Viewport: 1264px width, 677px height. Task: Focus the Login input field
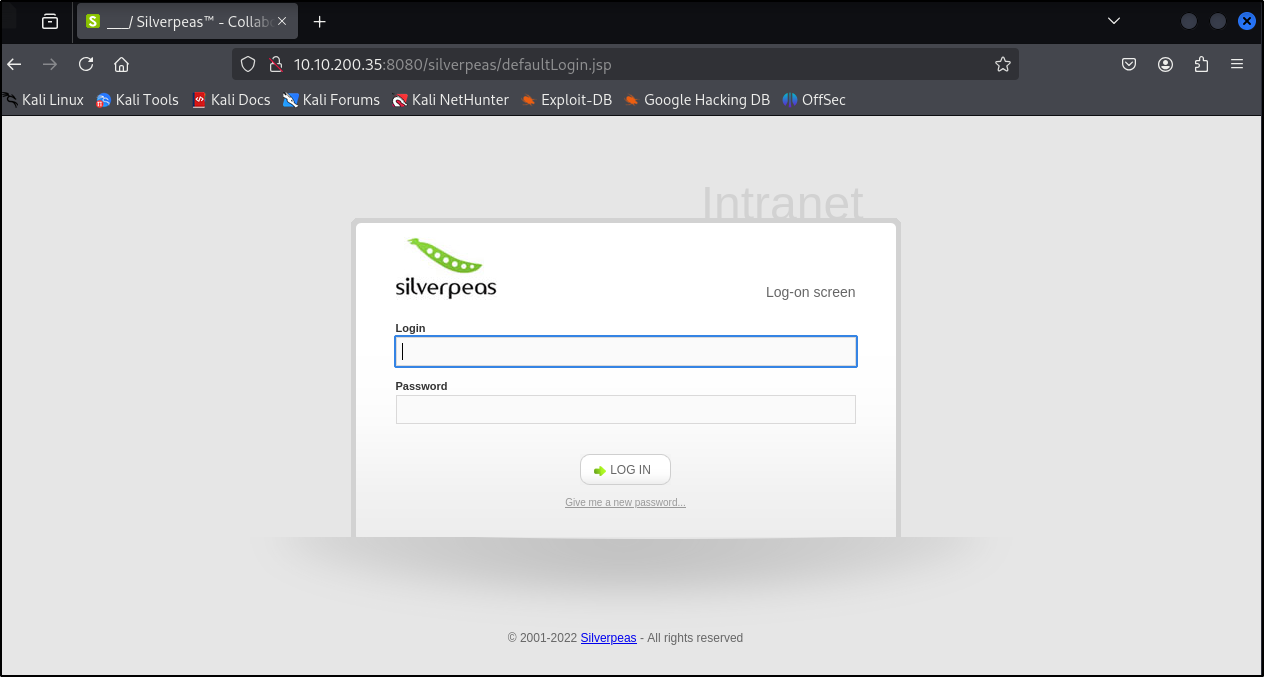point(625,352)
